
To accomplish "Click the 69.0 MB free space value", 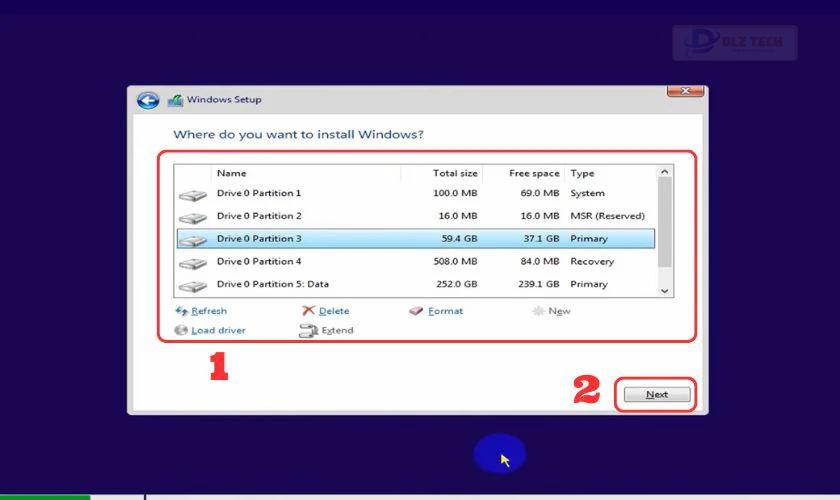I will [539, 193].
